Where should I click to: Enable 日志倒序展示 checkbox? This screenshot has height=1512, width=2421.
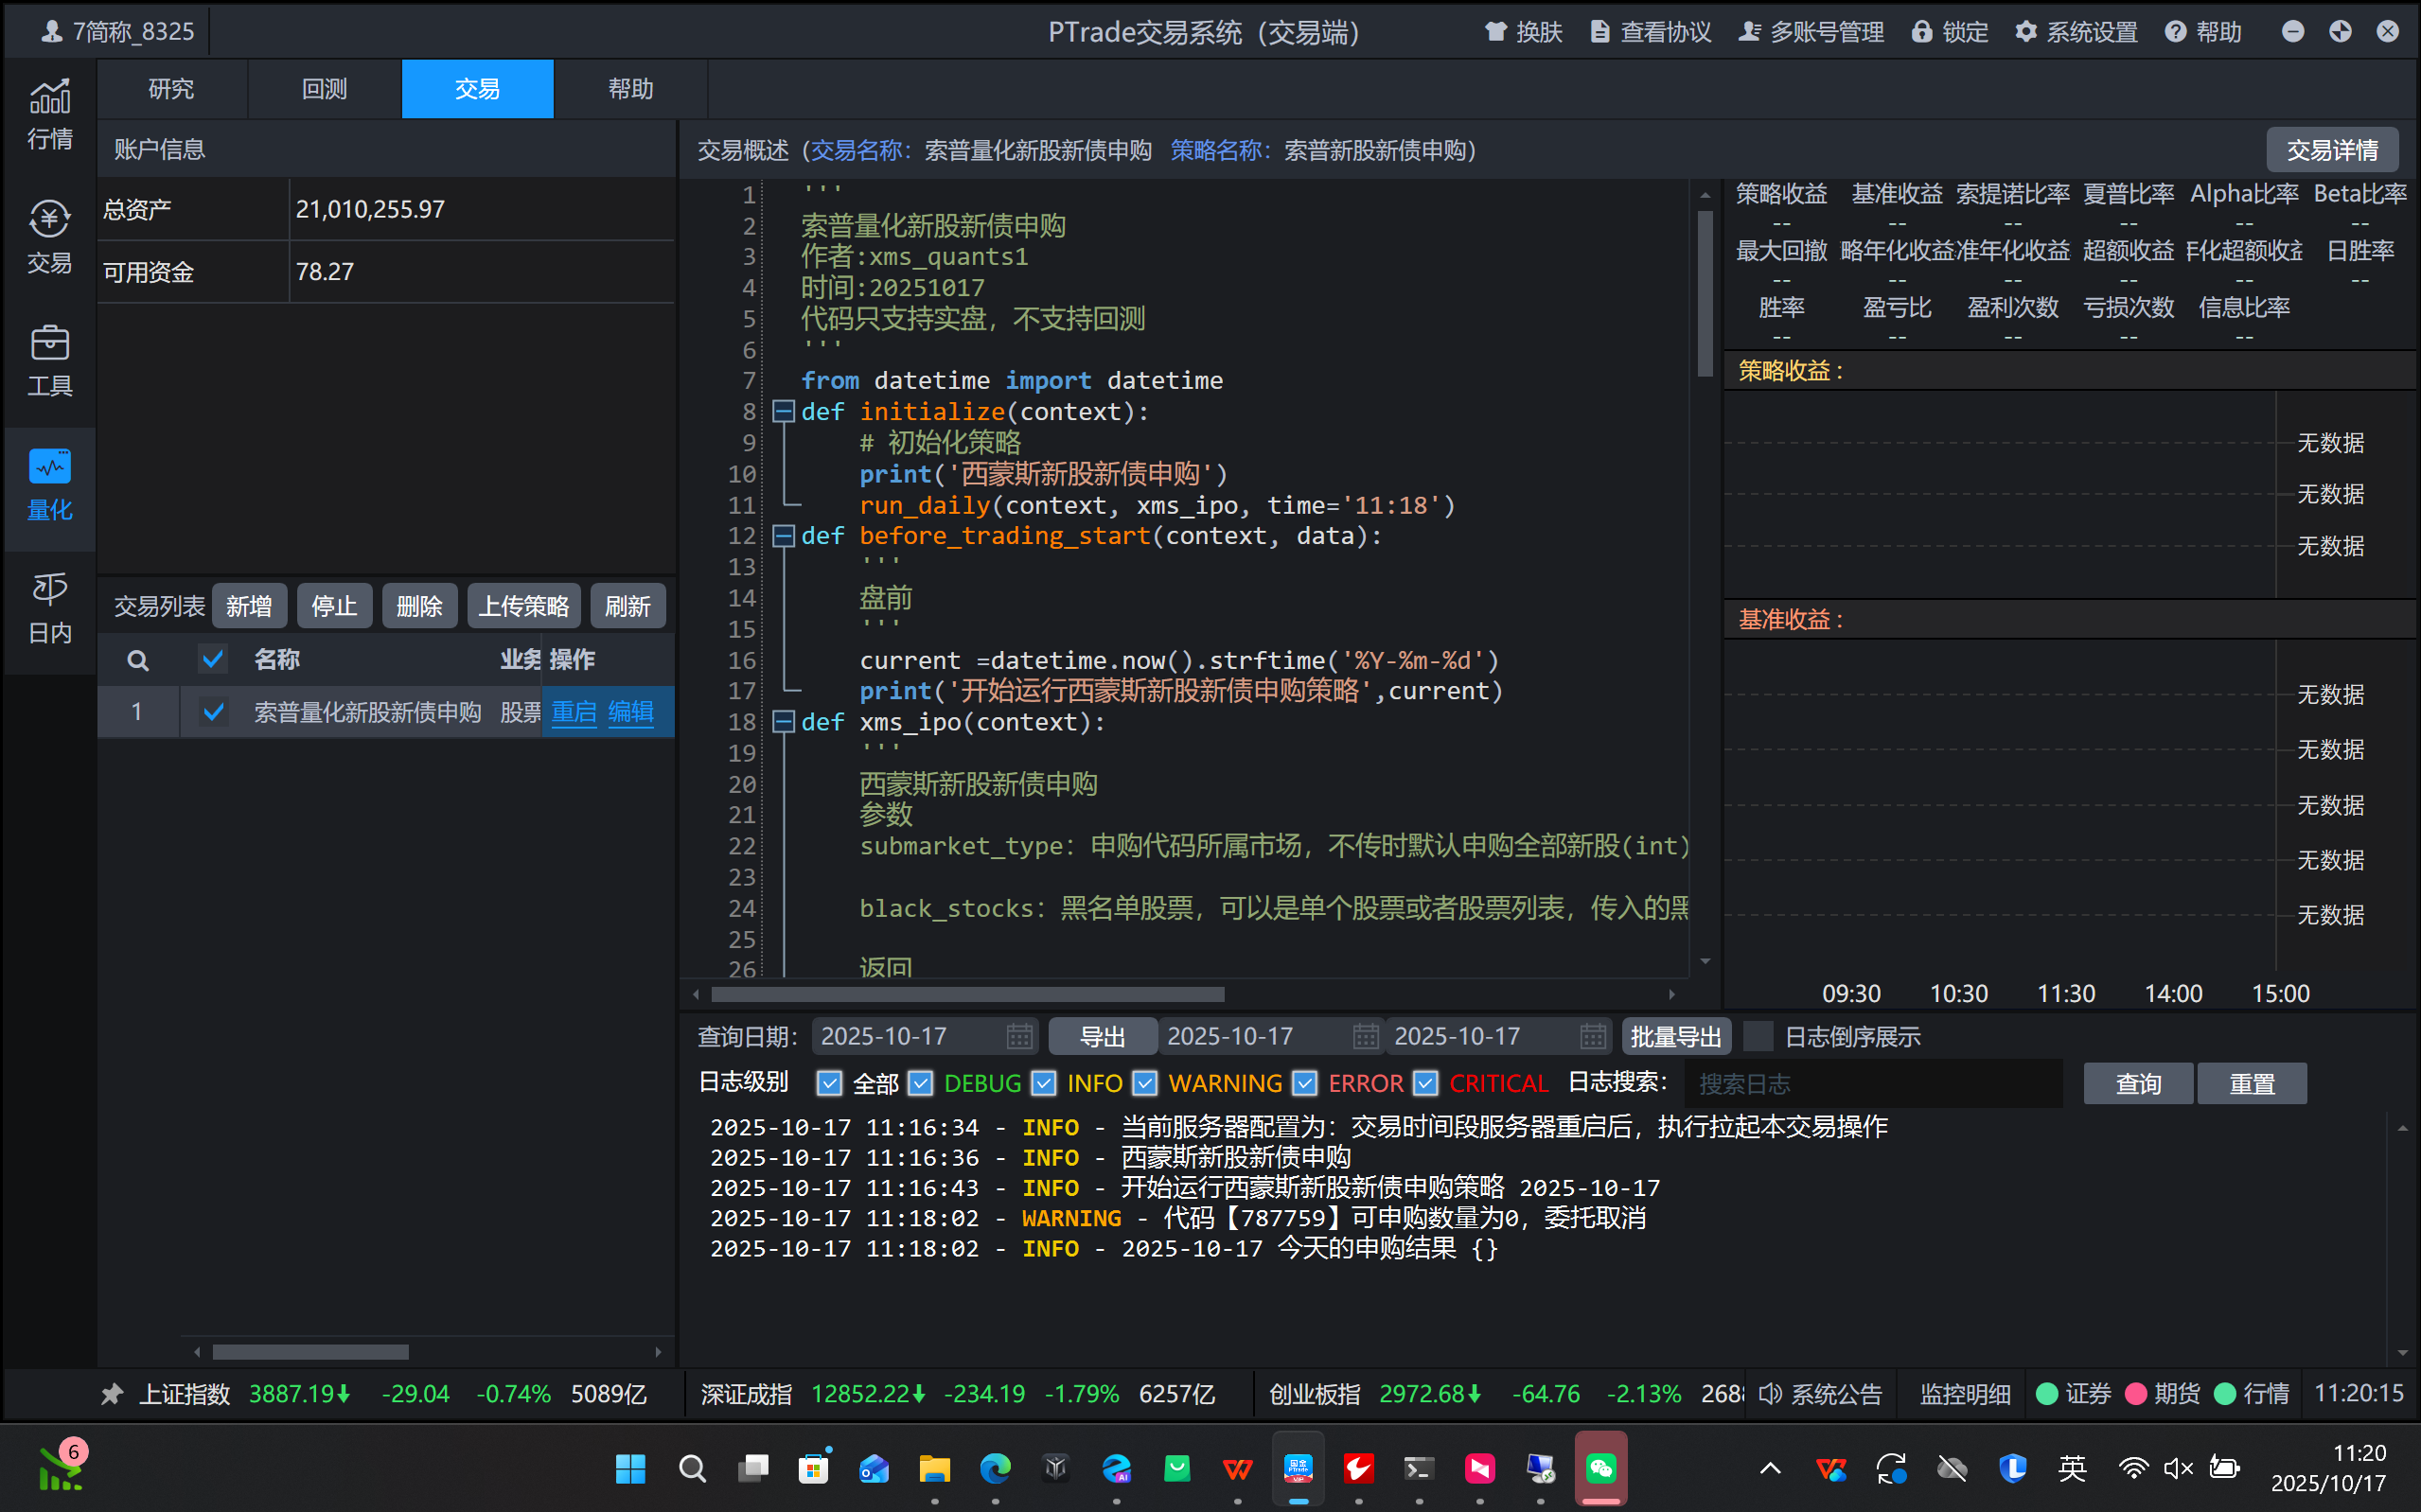click(x=1758, y=1036)
